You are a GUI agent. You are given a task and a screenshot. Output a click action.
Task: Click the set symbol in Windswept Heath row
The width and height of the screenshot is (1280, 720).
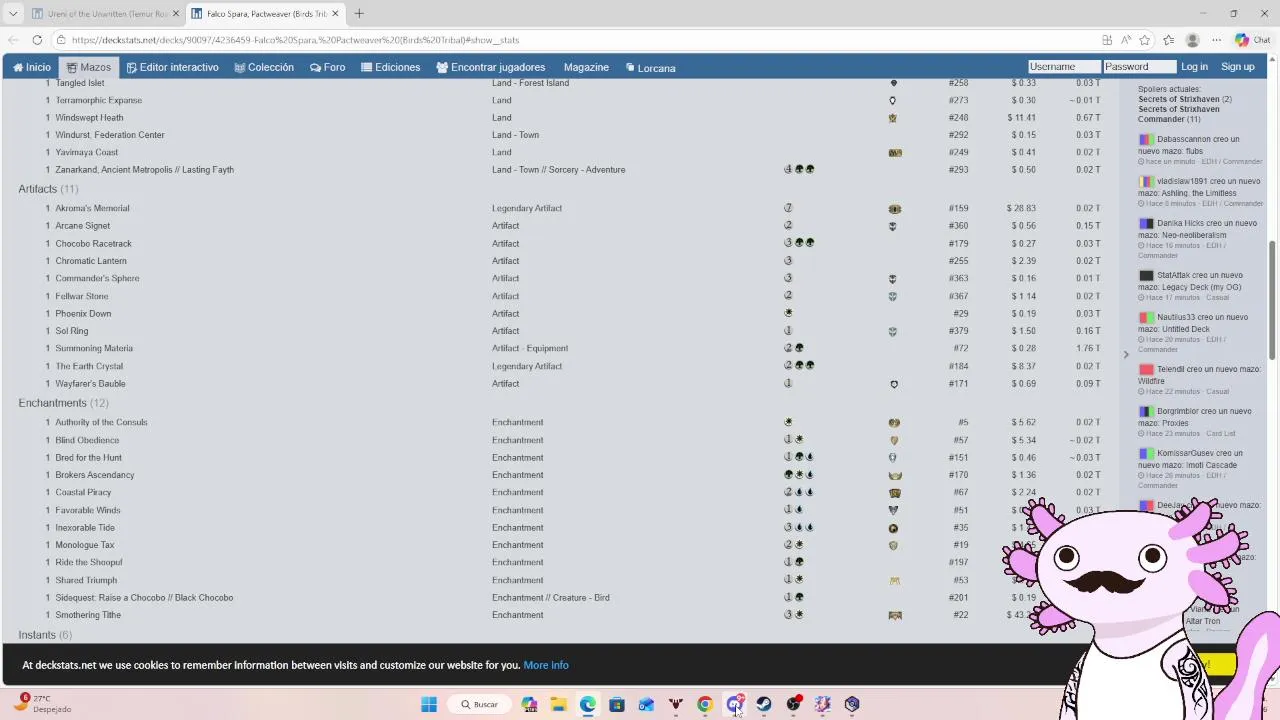point(893,118)
